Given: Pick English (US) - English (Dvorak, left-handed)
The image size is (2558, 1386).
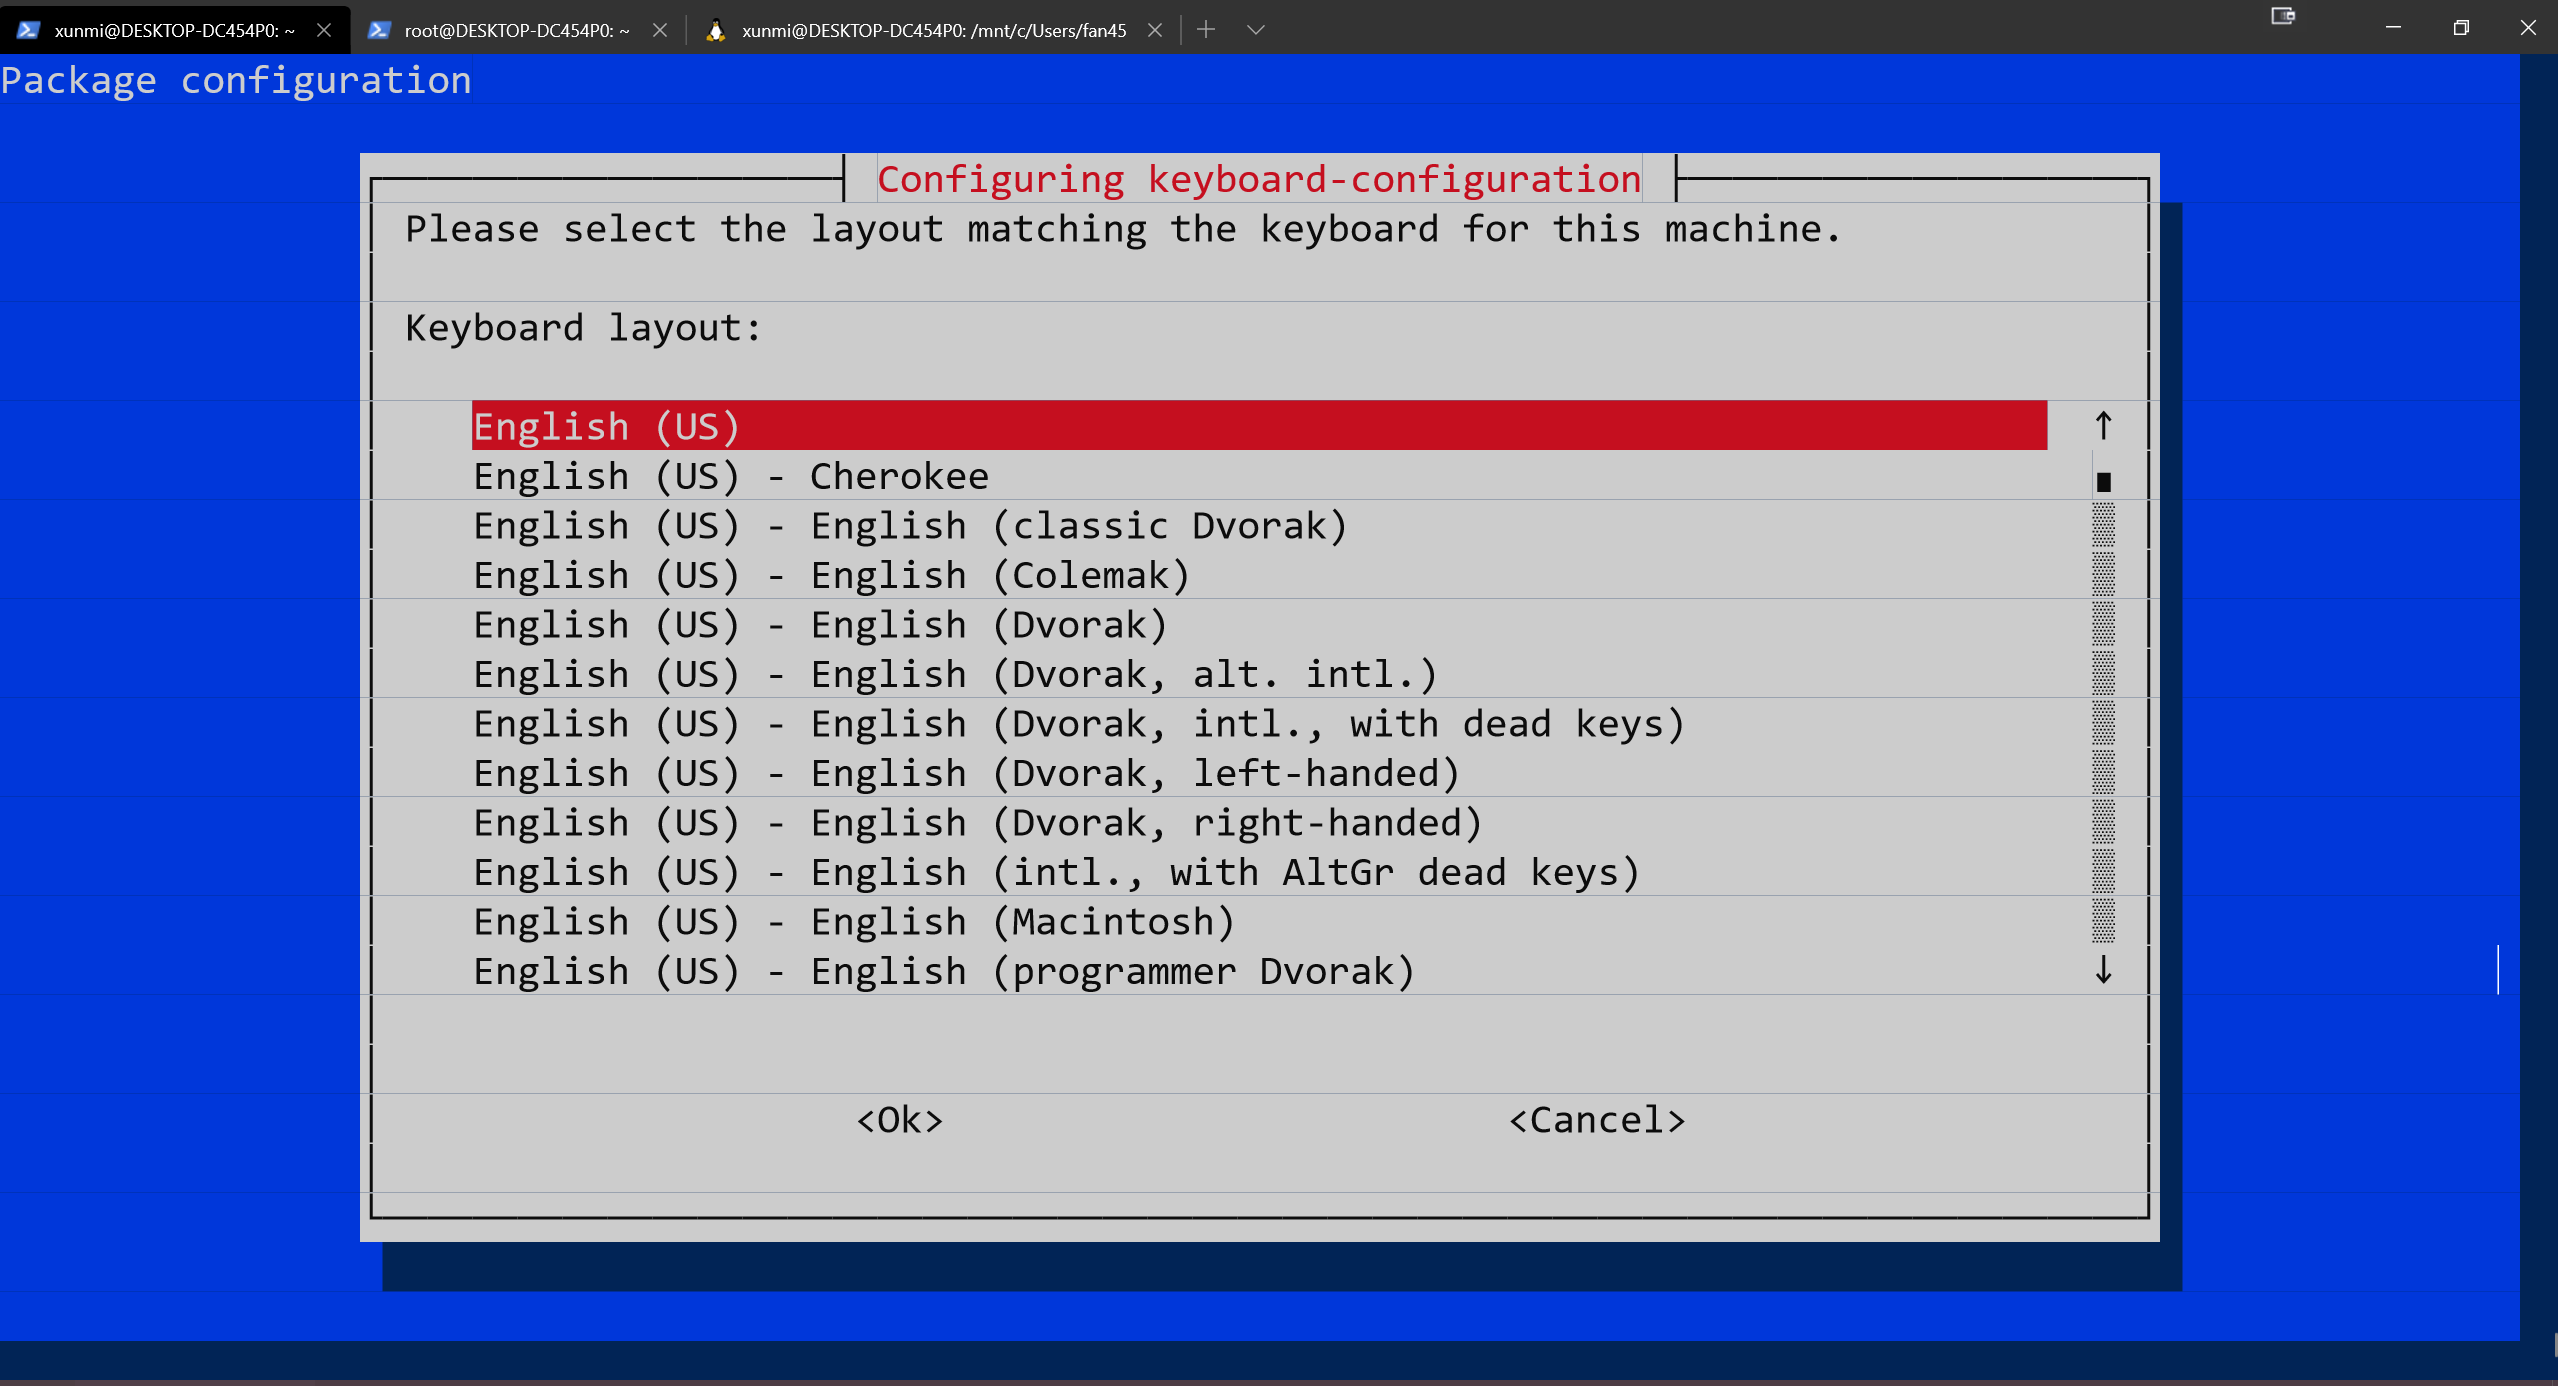Looking at the screenshot, I should pyautogui.click(x=965, y=774).
